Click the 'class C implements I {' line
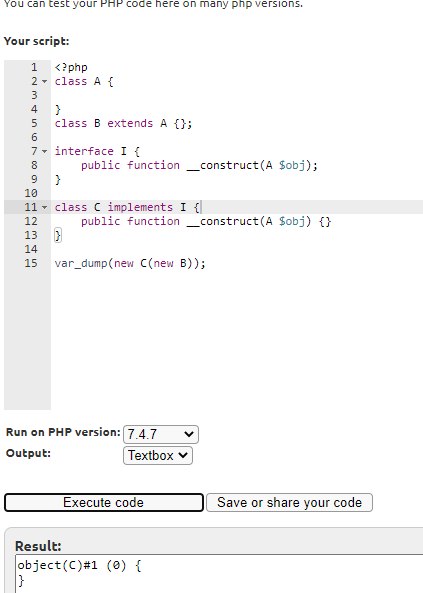This screenshot has height=593, width=423. (127, 207)
